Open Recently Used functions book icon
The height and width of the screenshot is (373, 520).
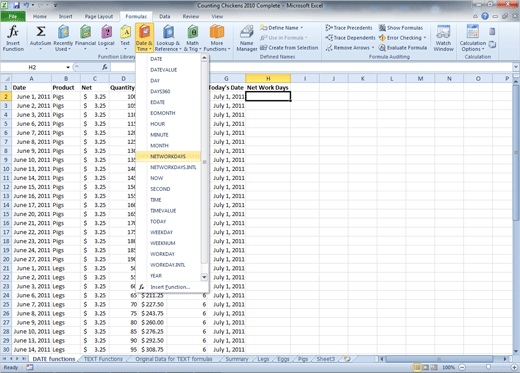[63, 32]
